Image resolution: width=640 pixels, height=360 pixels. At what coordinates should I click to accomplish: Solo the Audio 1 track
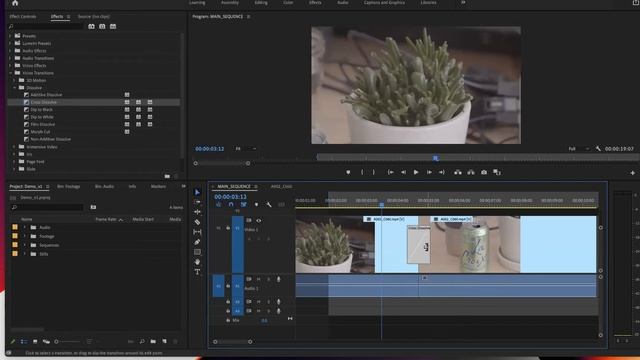pos(269,279)
